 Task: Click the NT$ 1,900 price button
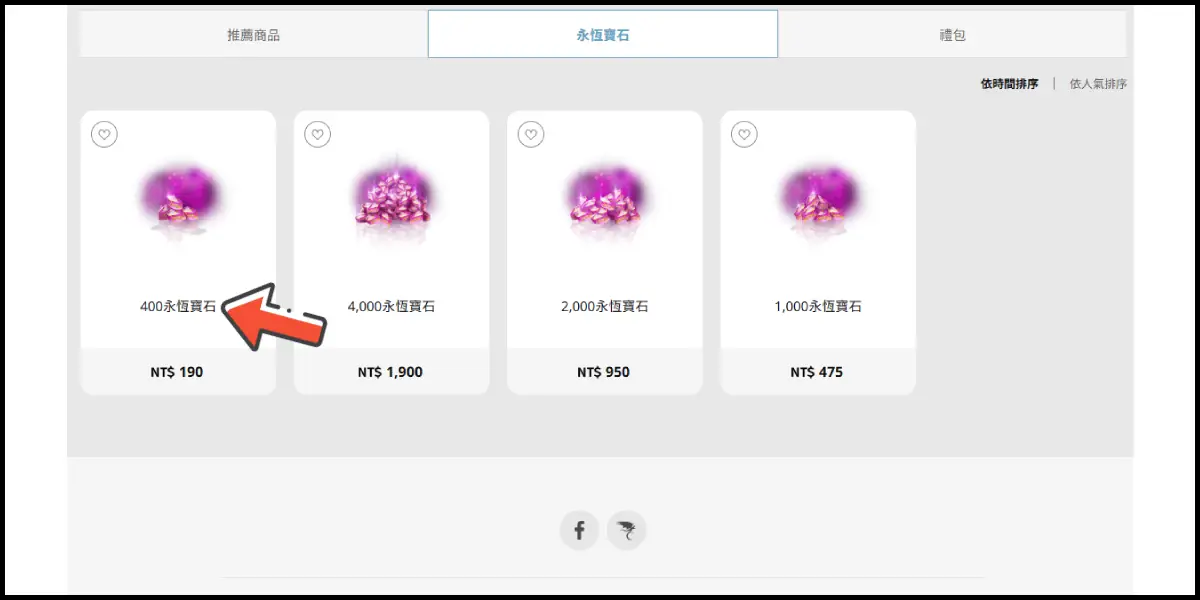[391, 372]
